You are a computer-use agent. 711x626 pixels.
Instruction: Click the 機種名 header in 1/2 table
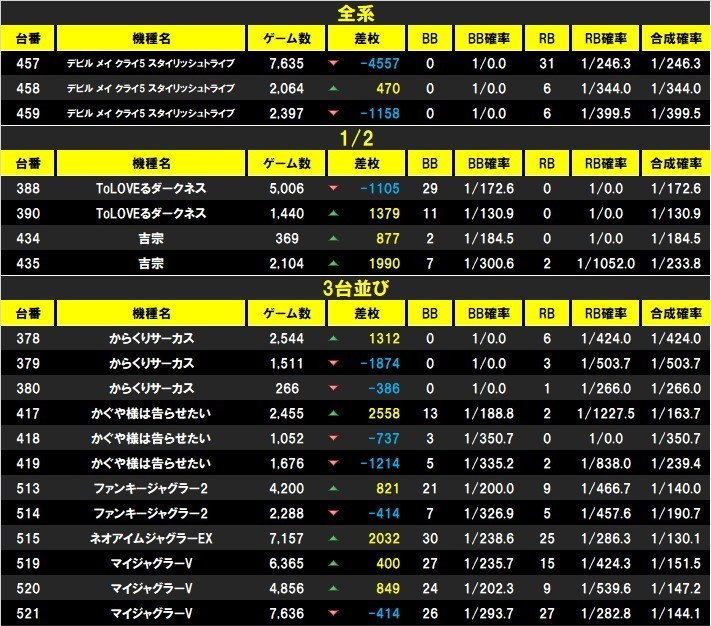click(151, 163)
